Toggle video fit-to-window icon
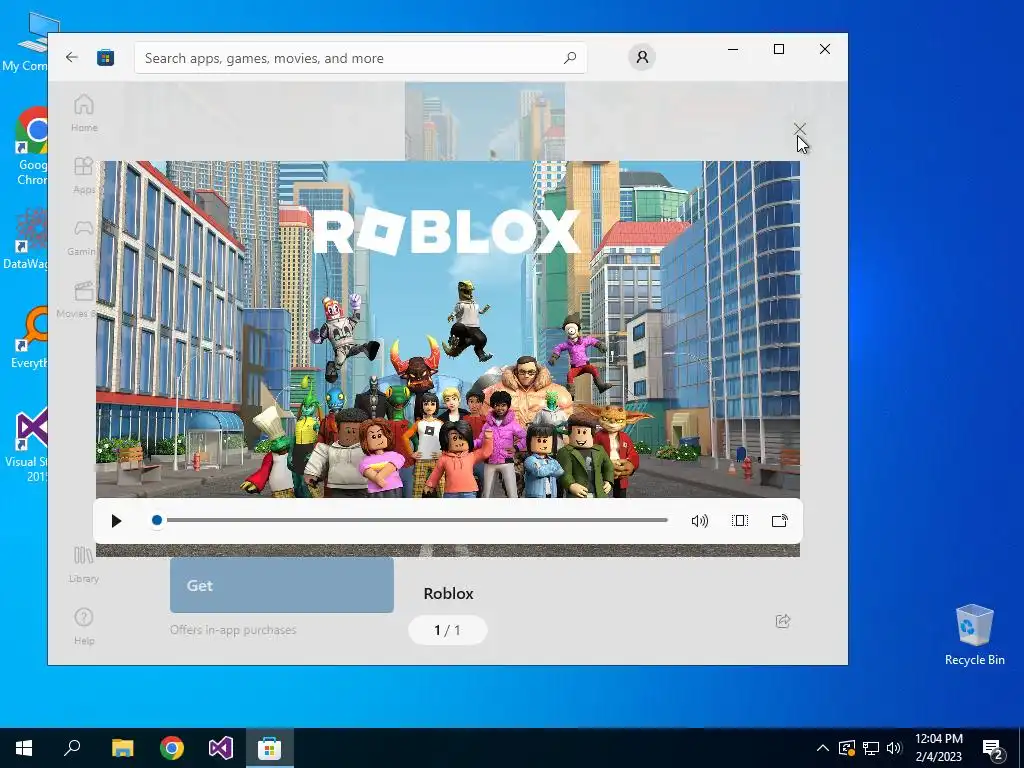The width and height of the screenshot is (1024, 768). pos(740,520)
